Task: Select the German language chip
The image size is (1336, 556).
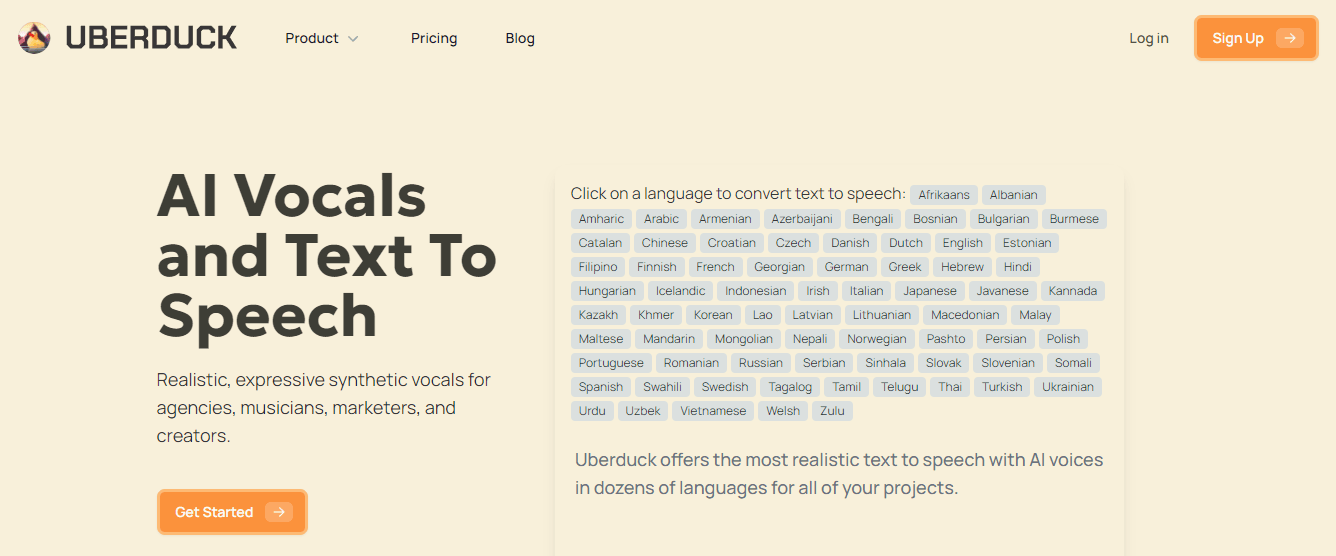Action: tap(847, 267)
